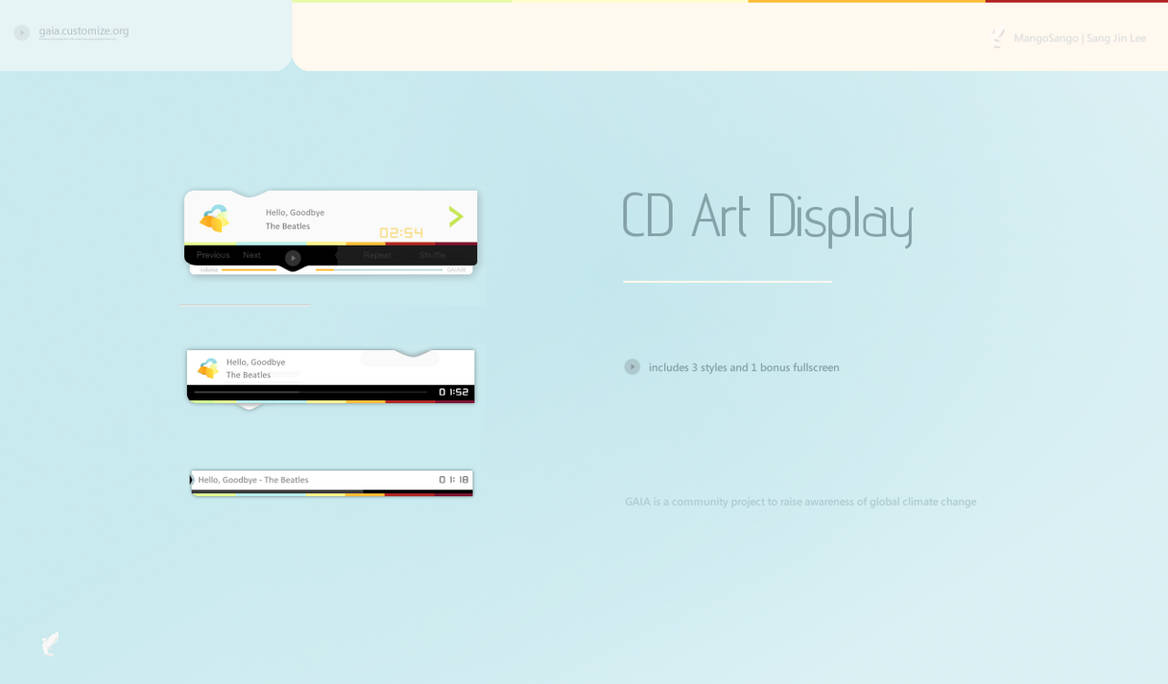Click the paintbrush icon beside MangoSango
The image size is (1168, 684).
point(997,37)
